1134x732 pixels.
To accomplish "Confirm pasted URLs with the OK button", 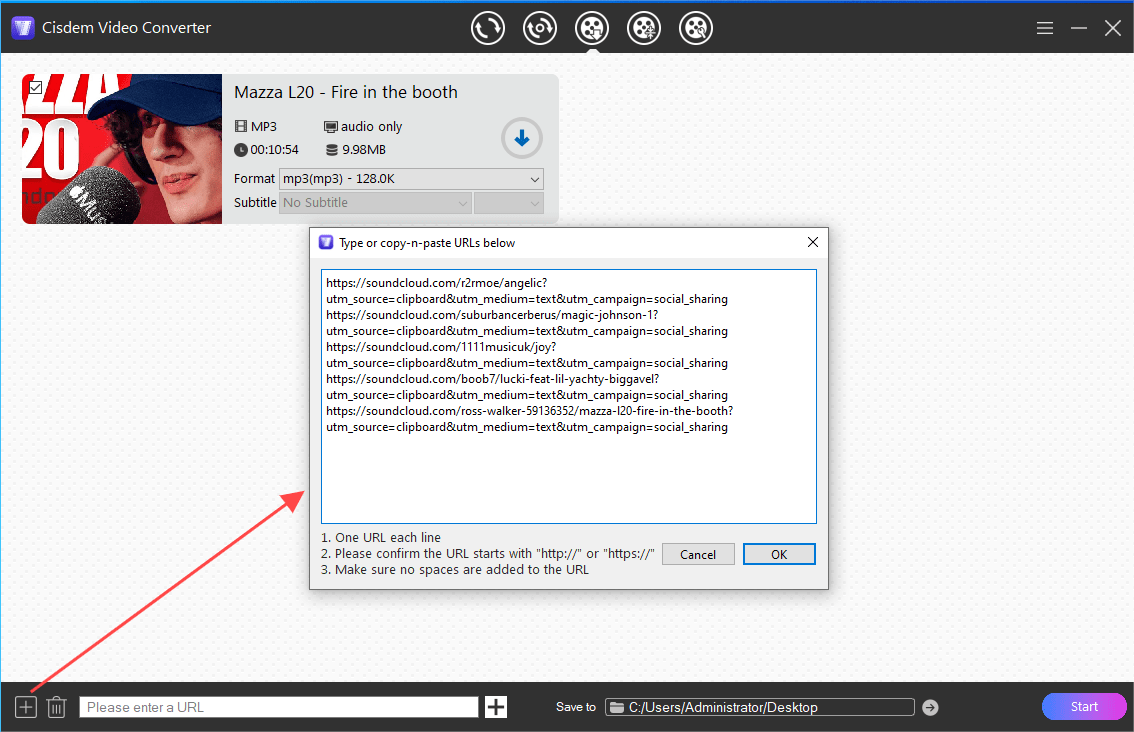I will click(x=779, y=553).
